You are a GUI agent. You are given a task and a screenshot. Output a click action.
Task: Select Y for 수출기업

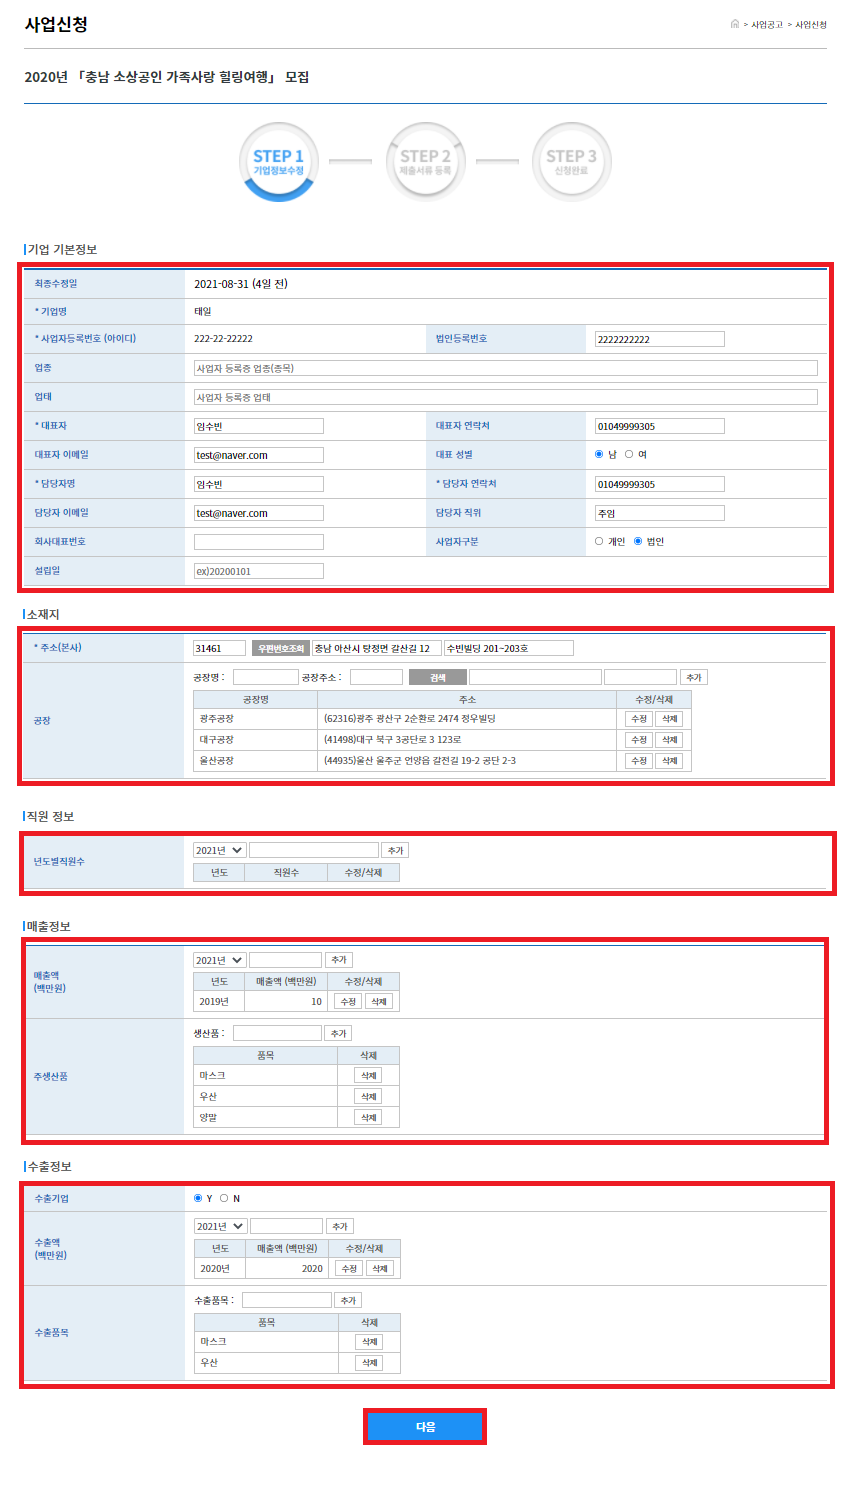pyautogui.click(x=198, y=1198)
